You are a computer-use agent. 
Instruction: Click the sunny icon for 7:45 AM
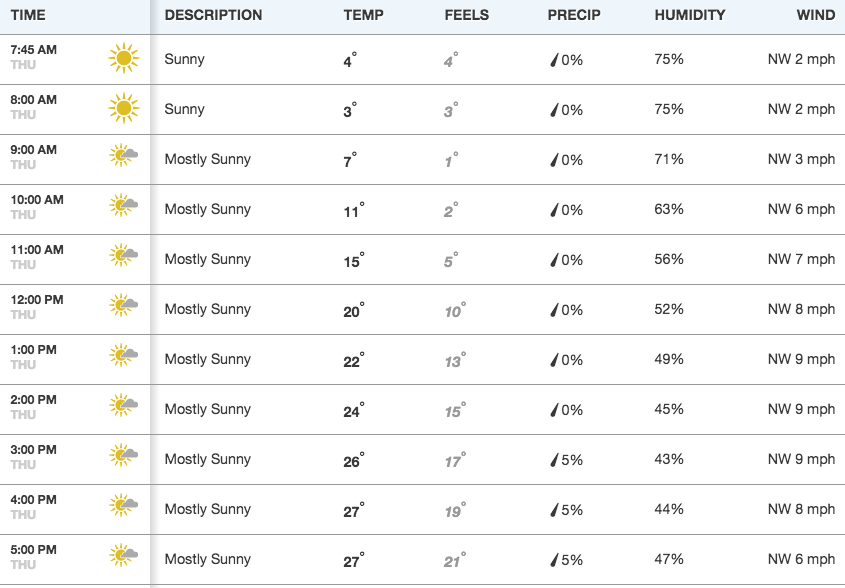tap(124, 58)
